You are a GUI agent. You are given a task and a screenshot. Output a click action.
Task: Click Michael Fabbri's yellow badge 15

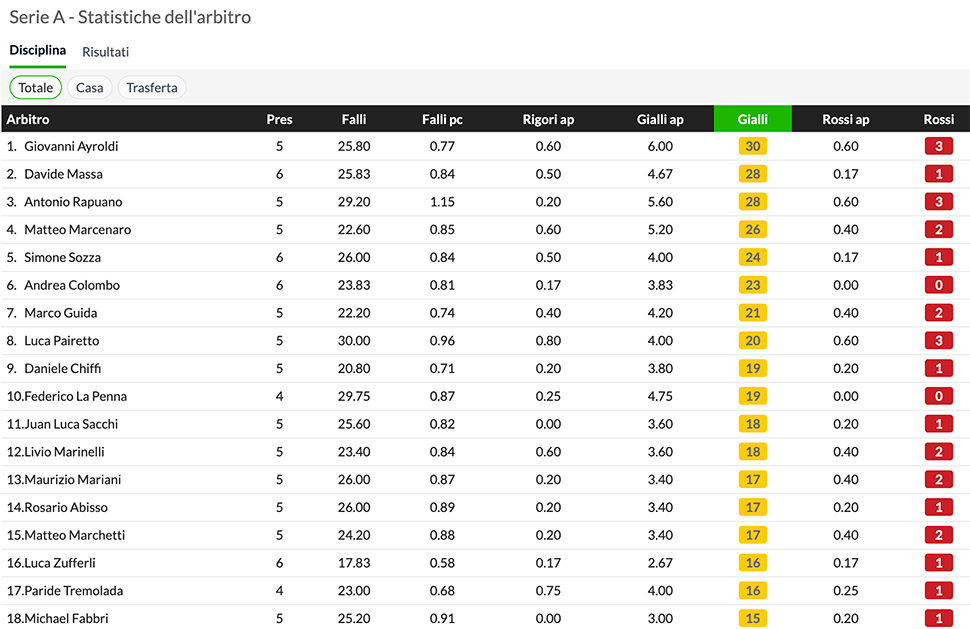753,618
